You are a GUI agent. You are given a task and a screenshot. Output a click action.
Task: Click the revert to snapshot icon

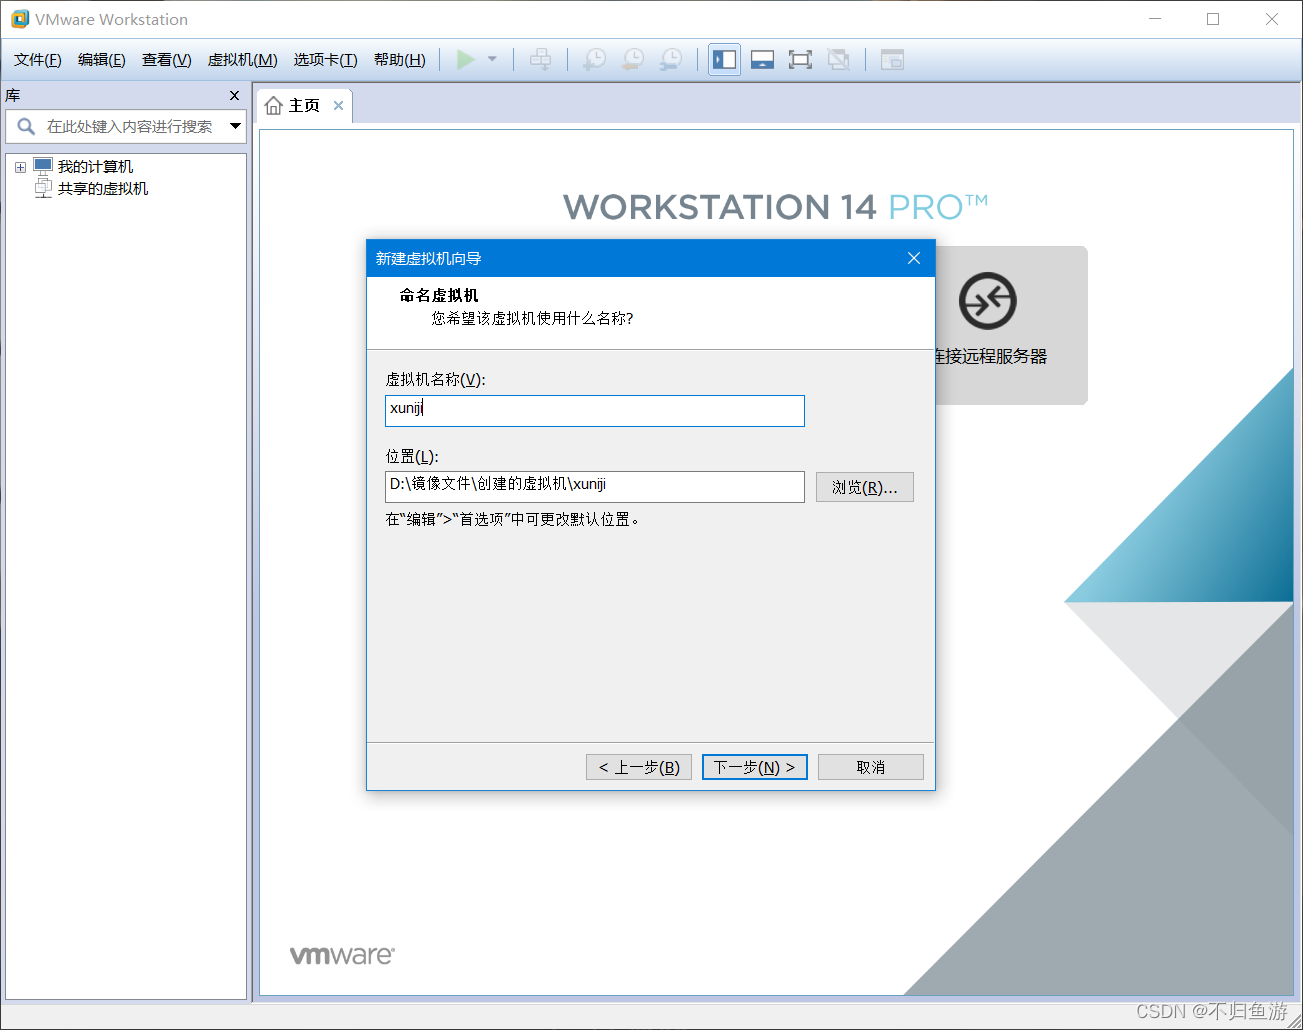click(x=633, y=60)
